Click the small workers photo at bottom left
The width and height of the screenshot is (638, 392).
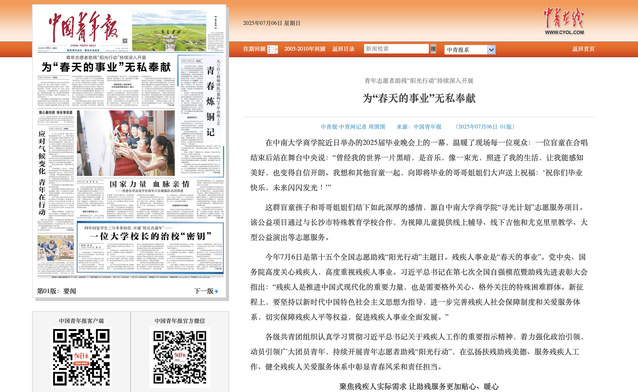coord(56,248)
